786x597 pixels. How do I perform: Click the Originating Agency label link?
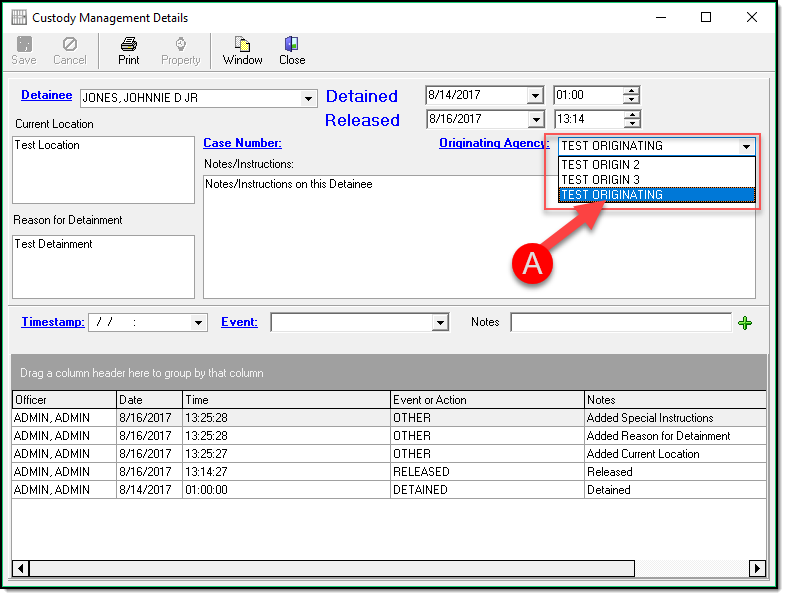pos(494,143)
